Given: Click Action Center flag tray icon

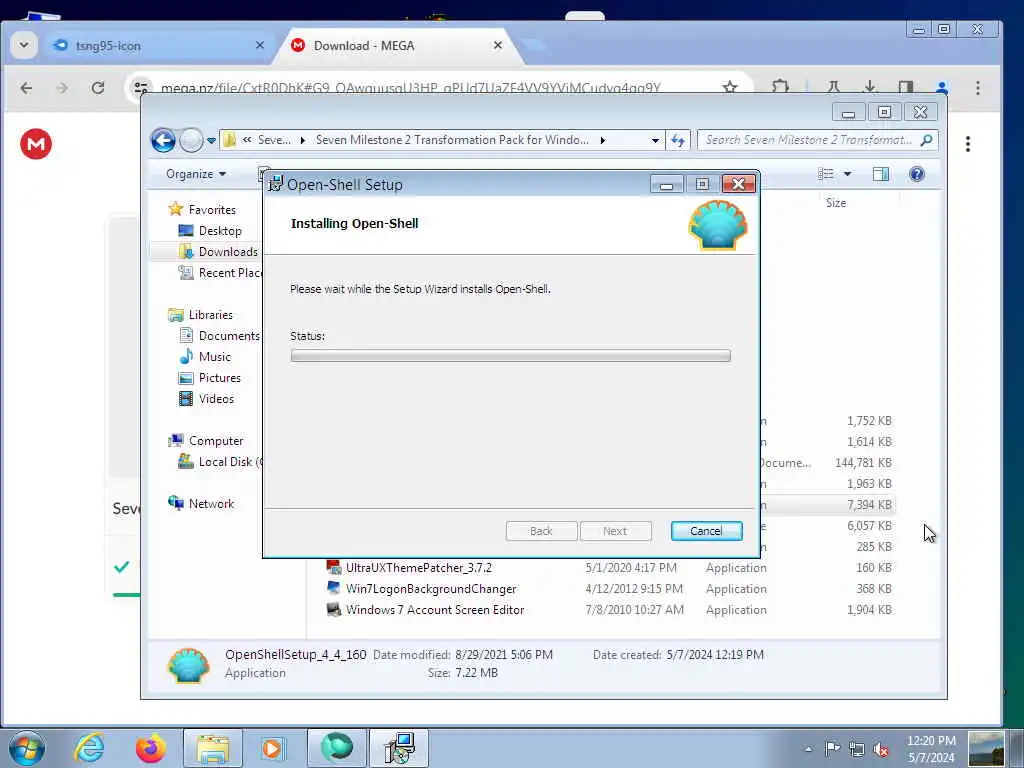Looking at the screenshot, I should [x=832, y=749].
